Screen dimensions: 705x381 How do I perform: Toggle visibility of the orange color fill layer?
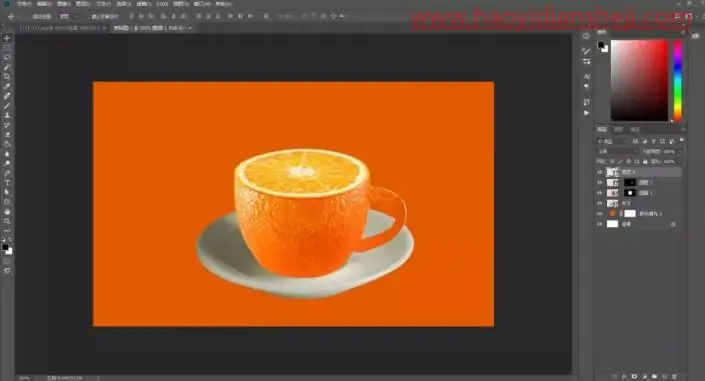[x=600, y=214]
